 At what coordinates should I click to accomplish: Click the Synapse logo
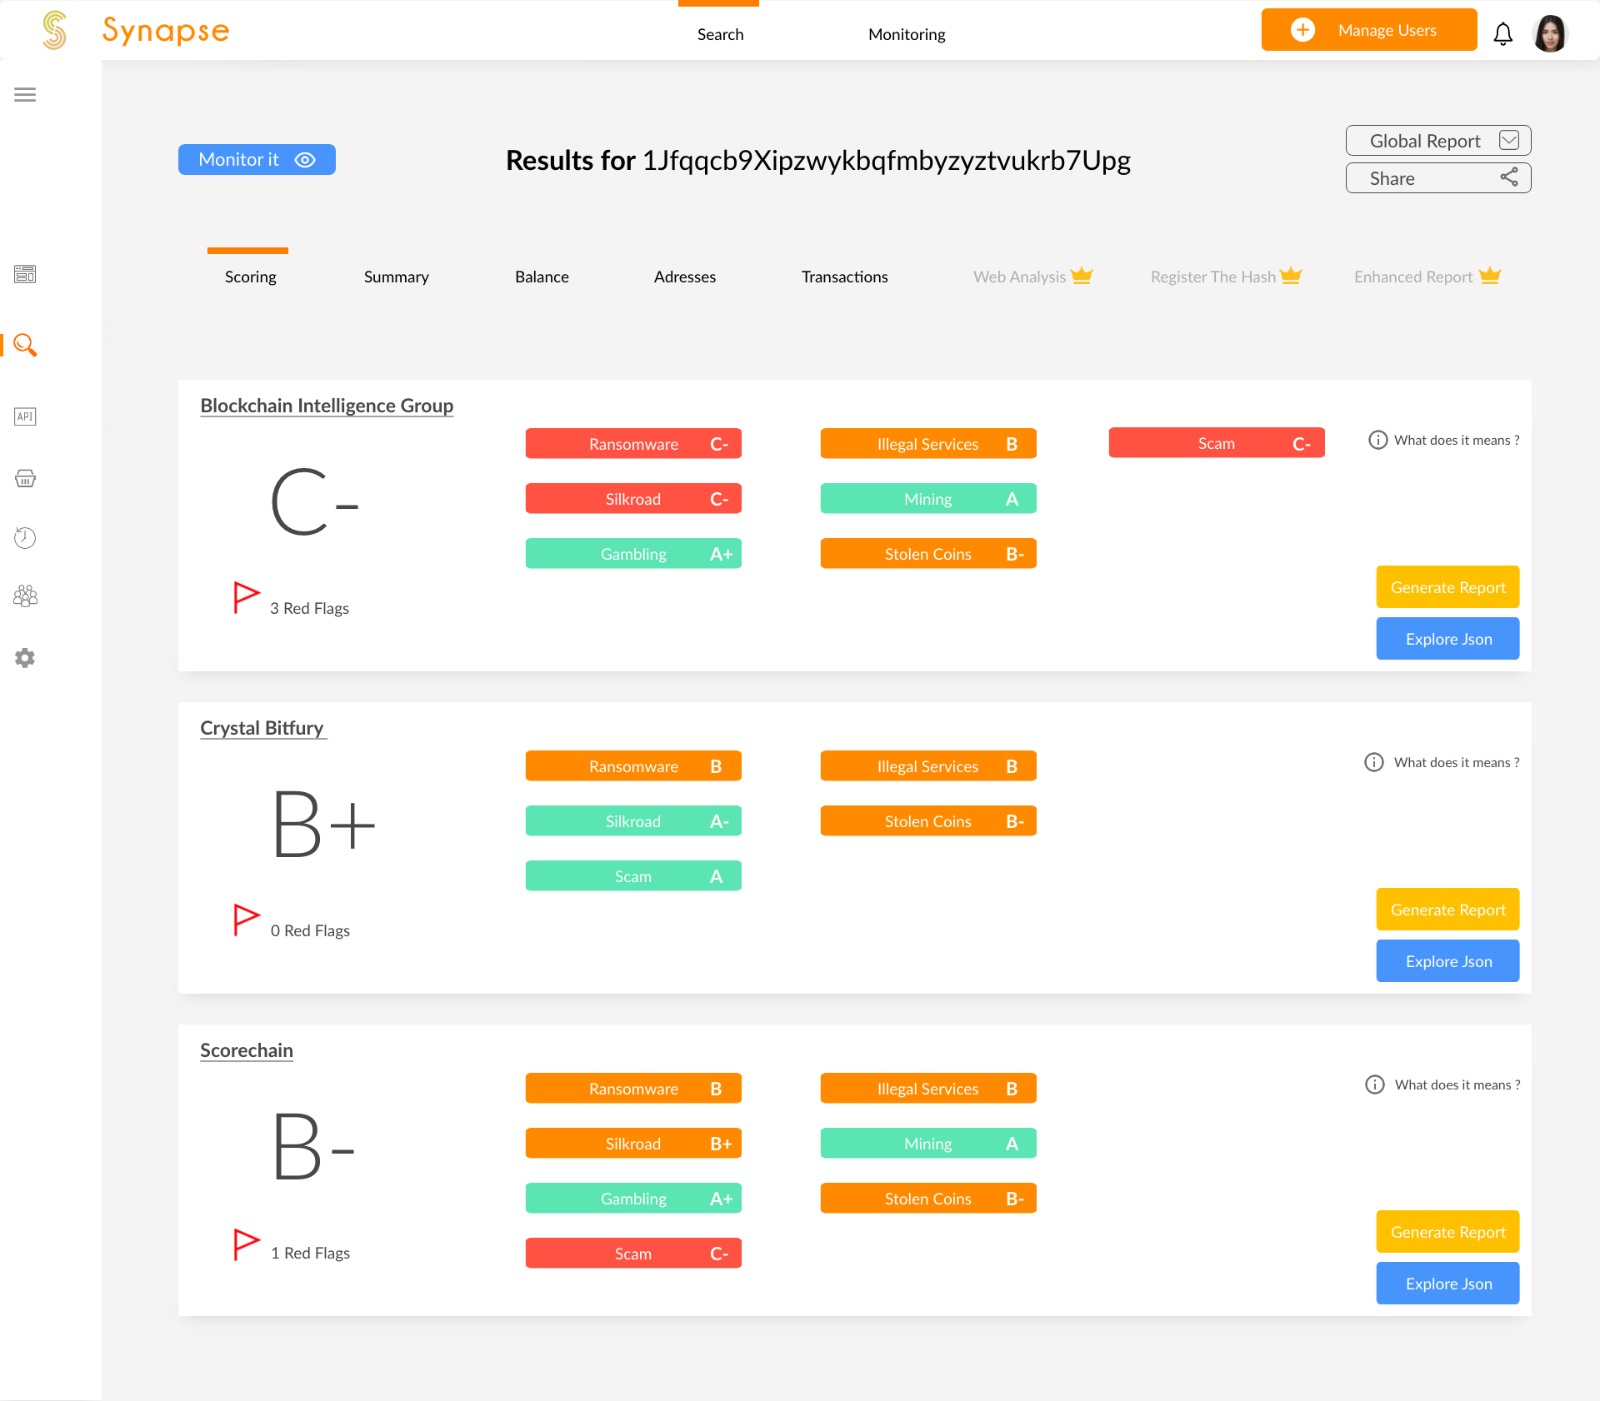pos(136,30)
